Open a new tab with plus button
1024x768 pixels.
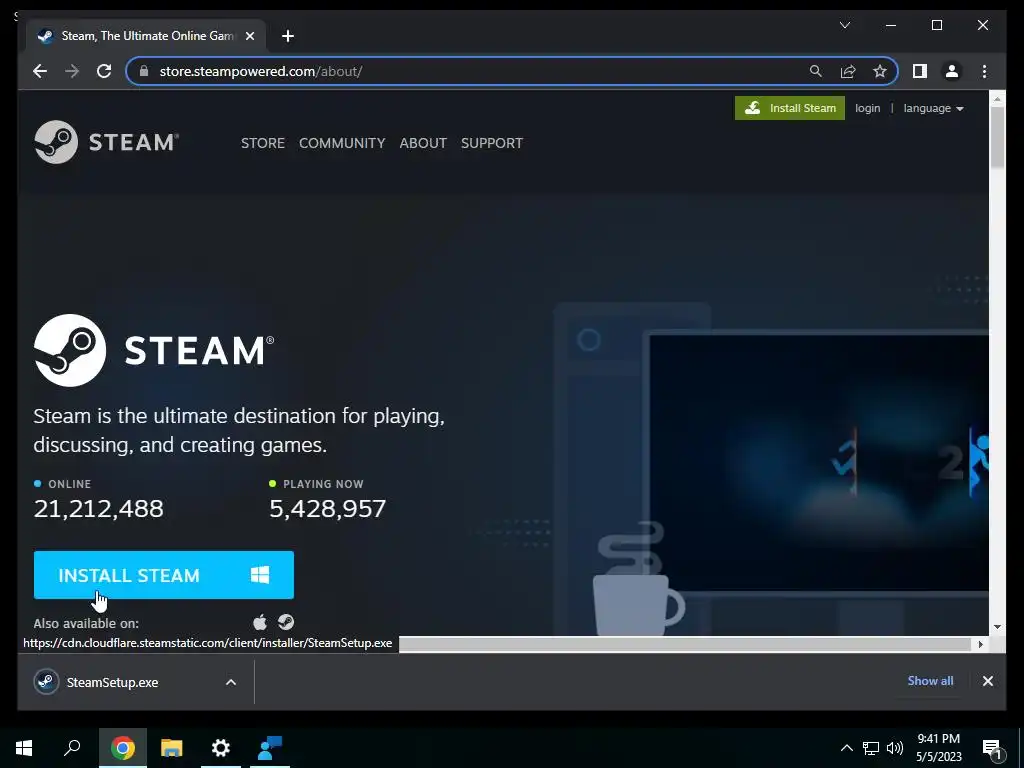(287, 36)
